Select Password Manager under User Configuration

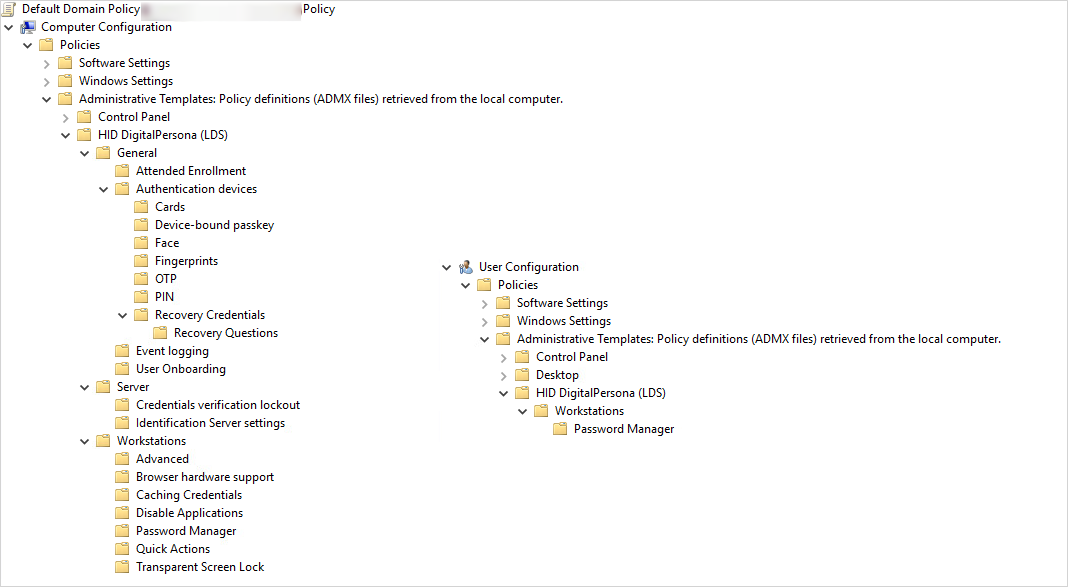coord(623,429)
